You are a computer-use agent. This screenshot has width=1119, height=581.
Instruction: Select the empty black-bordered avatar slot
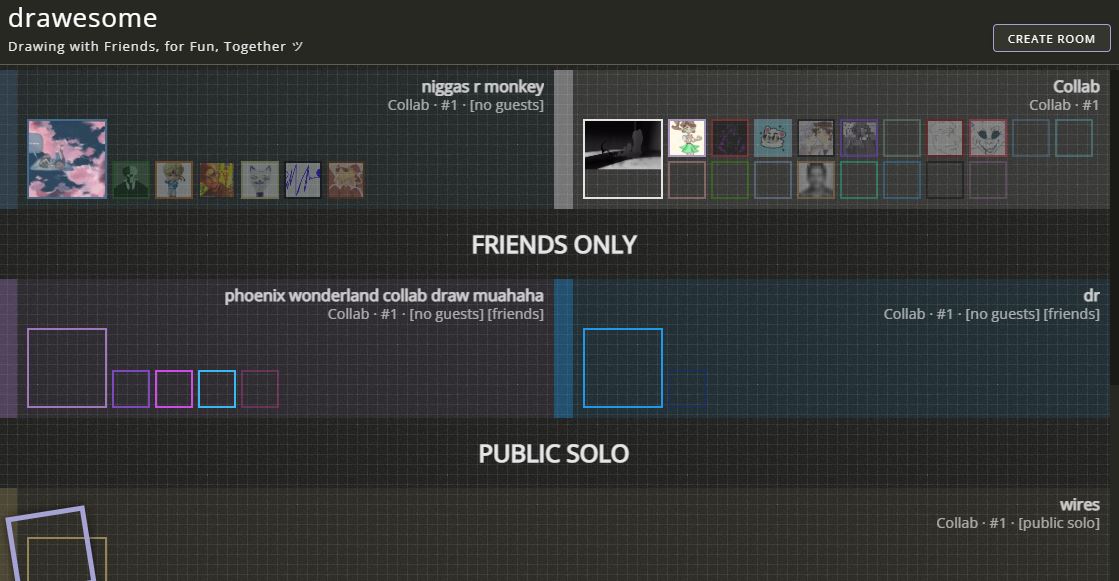point(945,179)
